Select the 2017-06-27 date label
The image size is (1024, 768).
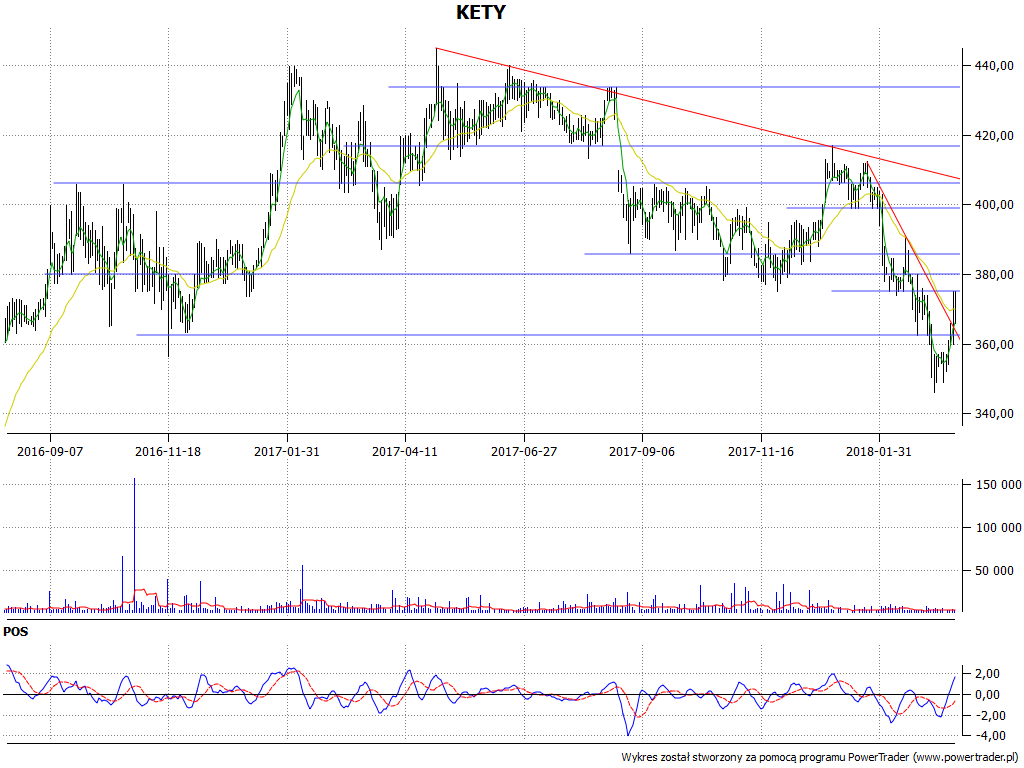[x=524, y=451]
